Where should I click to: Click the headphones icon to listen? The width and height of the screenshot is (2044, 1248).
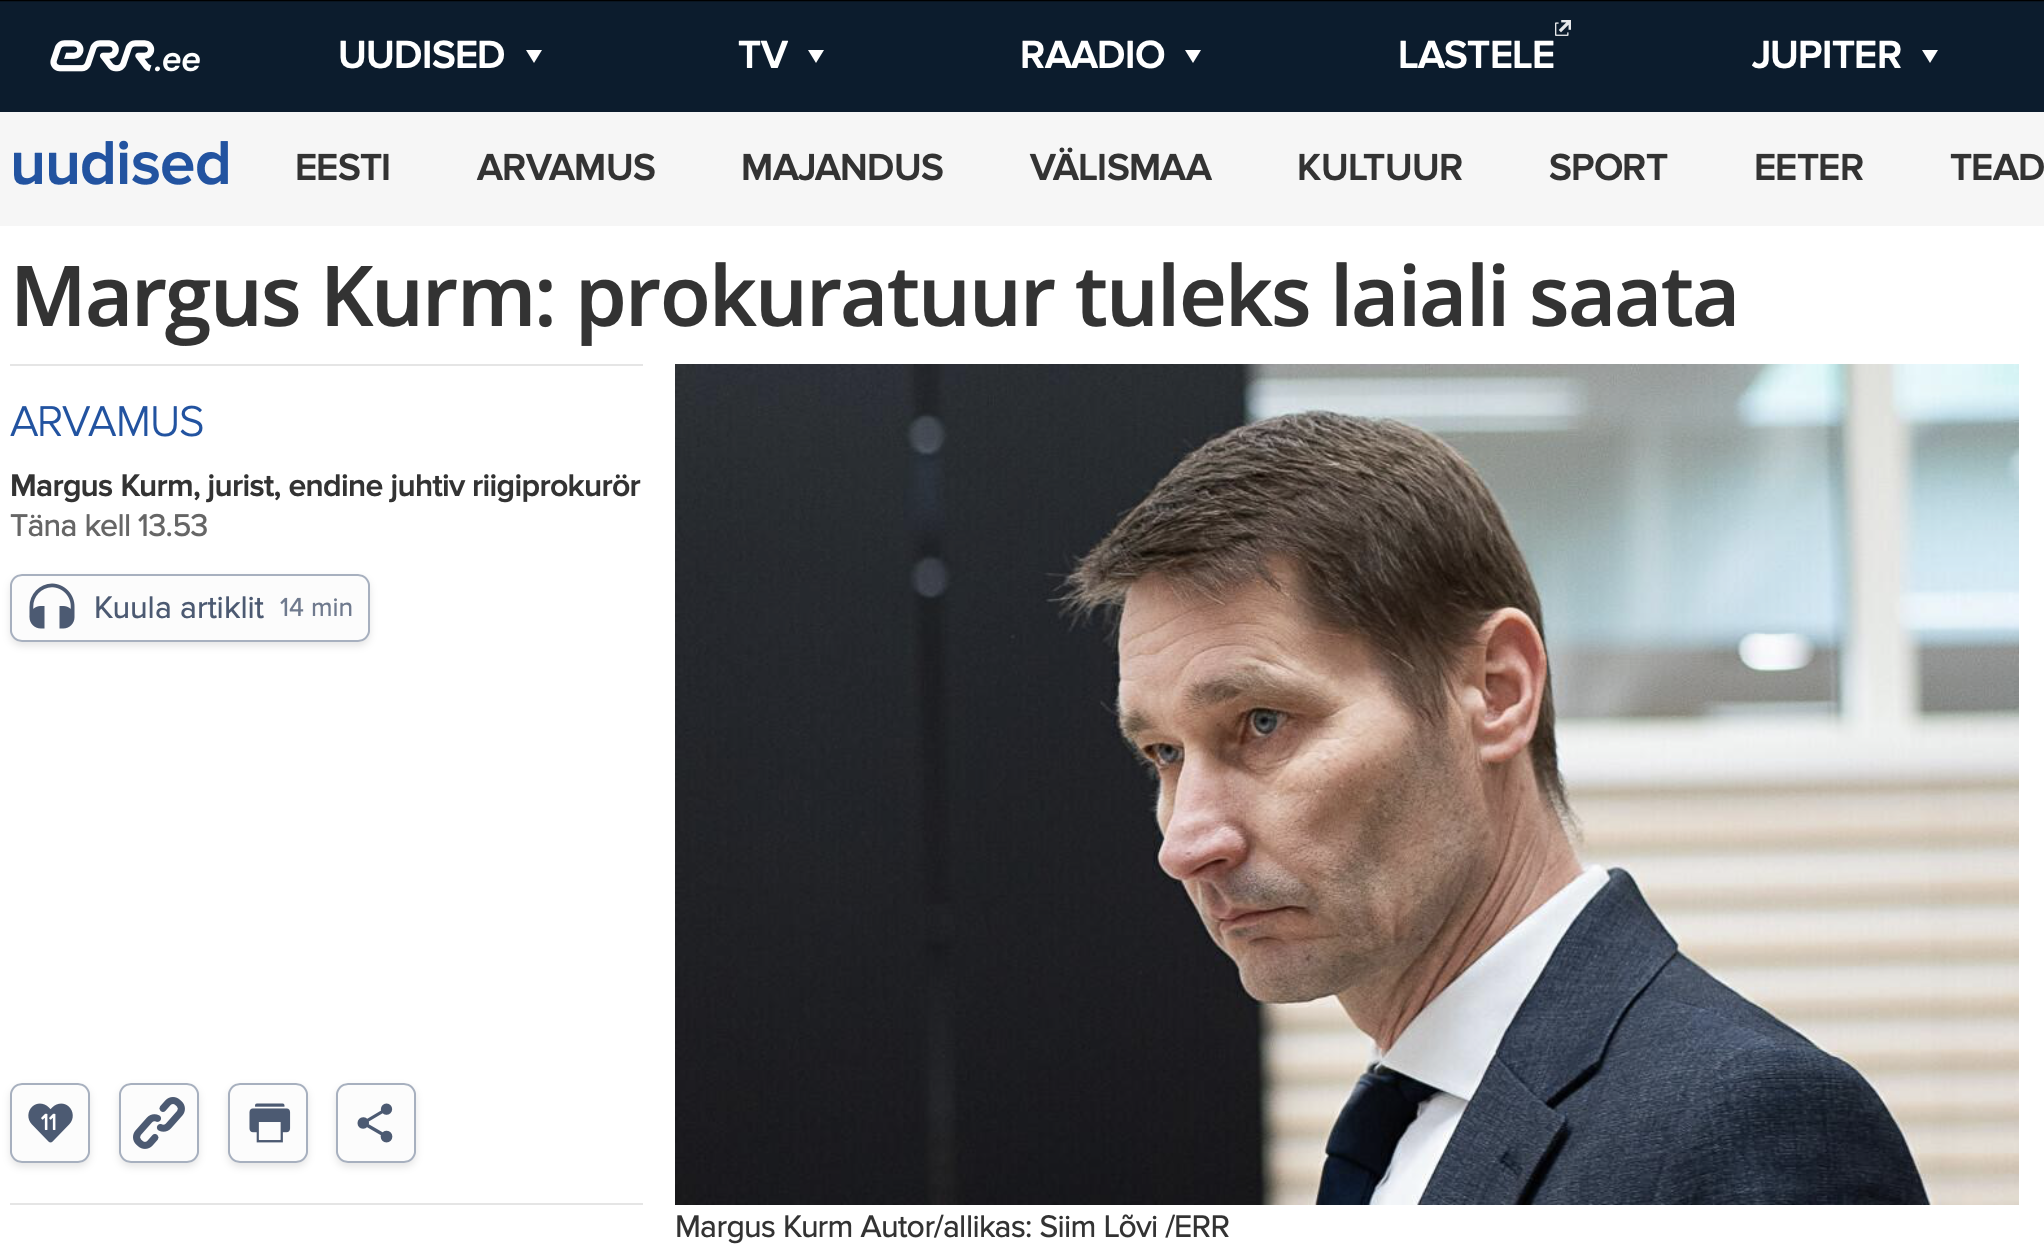click(x=52, y=607)
